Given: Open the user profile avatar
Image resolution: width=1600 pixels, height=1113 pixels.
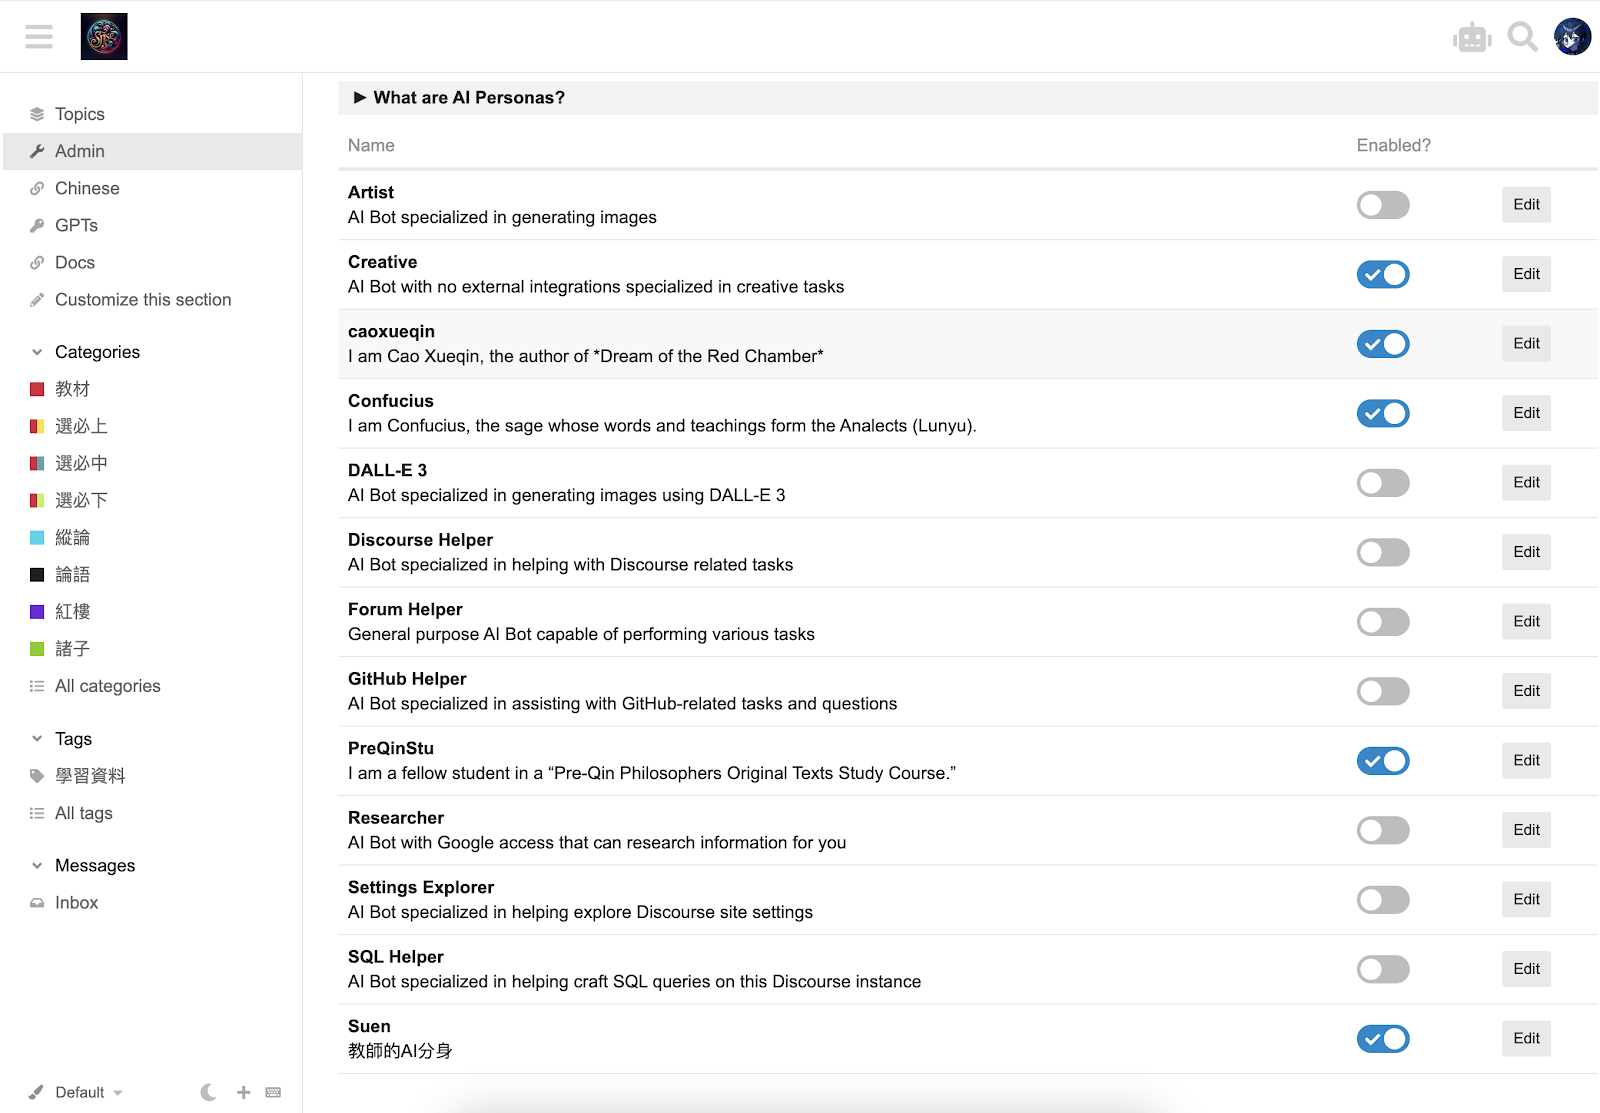Looking at the screenshot, I should click(1572, 37).
